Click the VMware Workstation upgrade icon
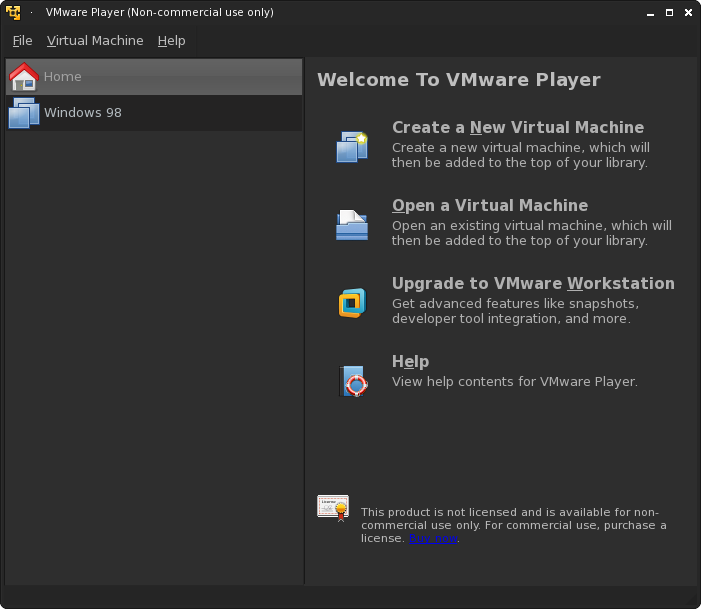The height and width of the screenshot is (609, 701). pyautogui.click(x=352, y=303)
